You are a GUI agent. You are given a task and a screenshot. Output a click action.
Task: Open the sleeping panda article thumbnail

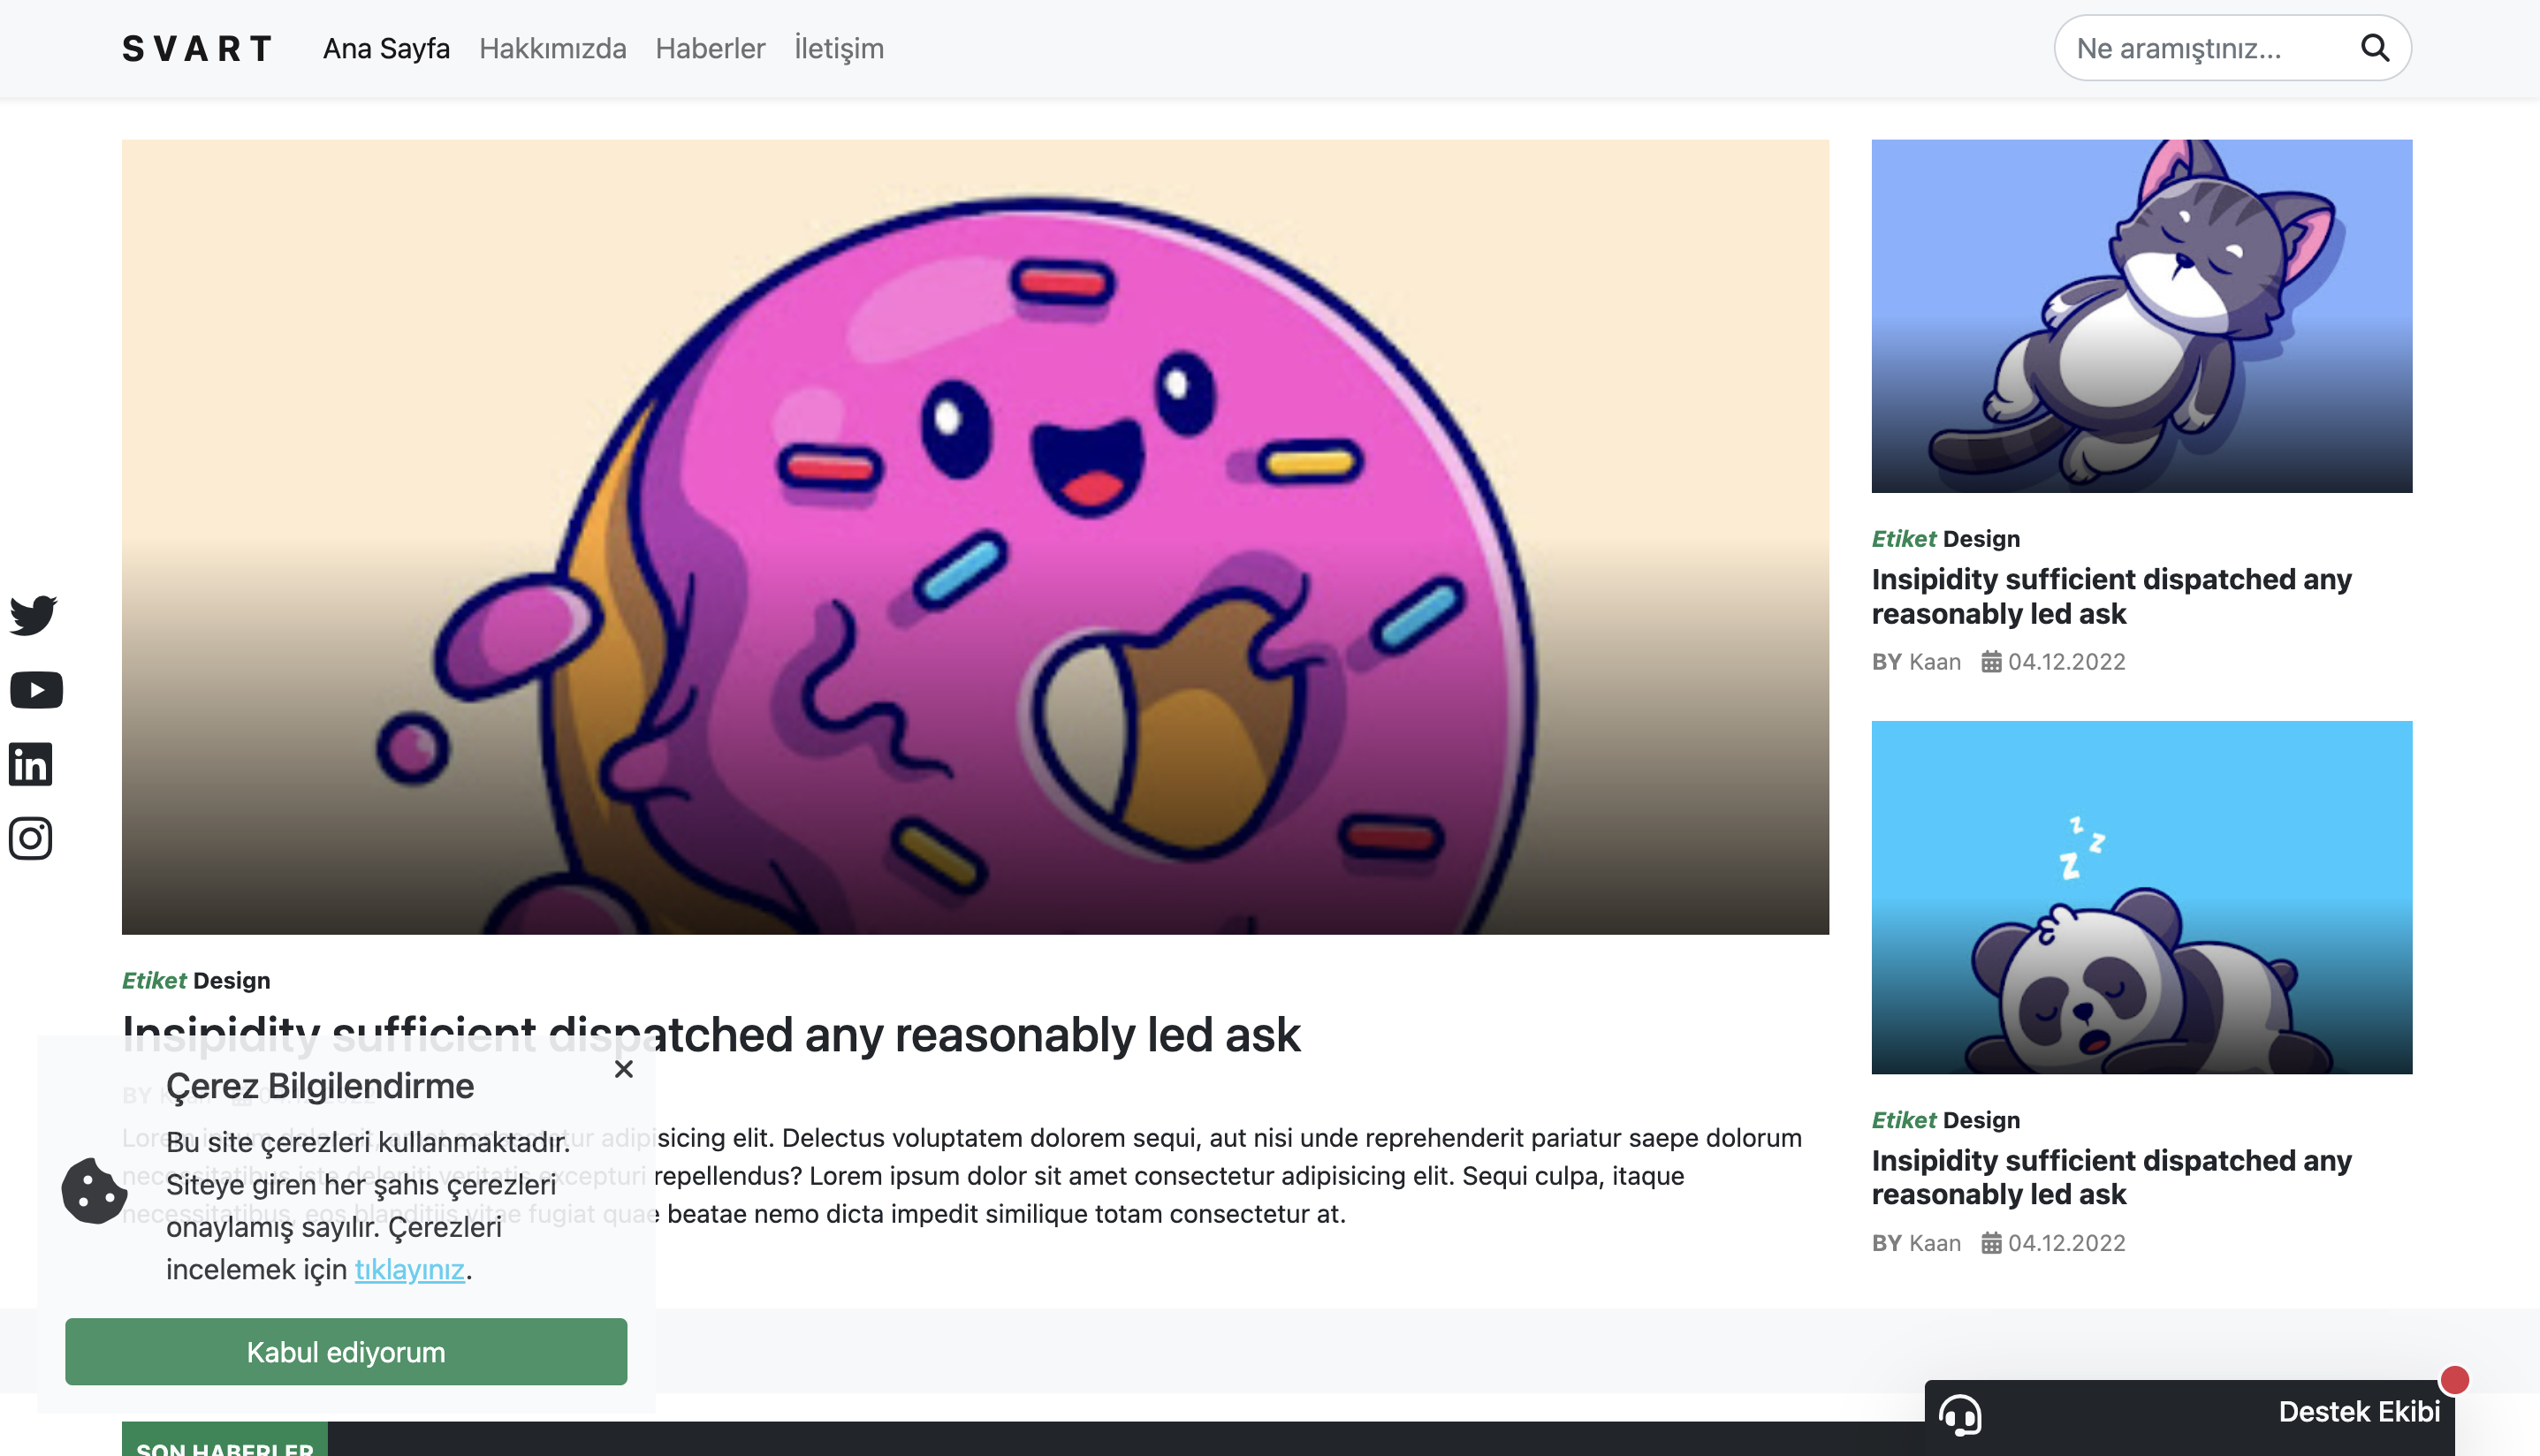click(x=2141, y=897)
